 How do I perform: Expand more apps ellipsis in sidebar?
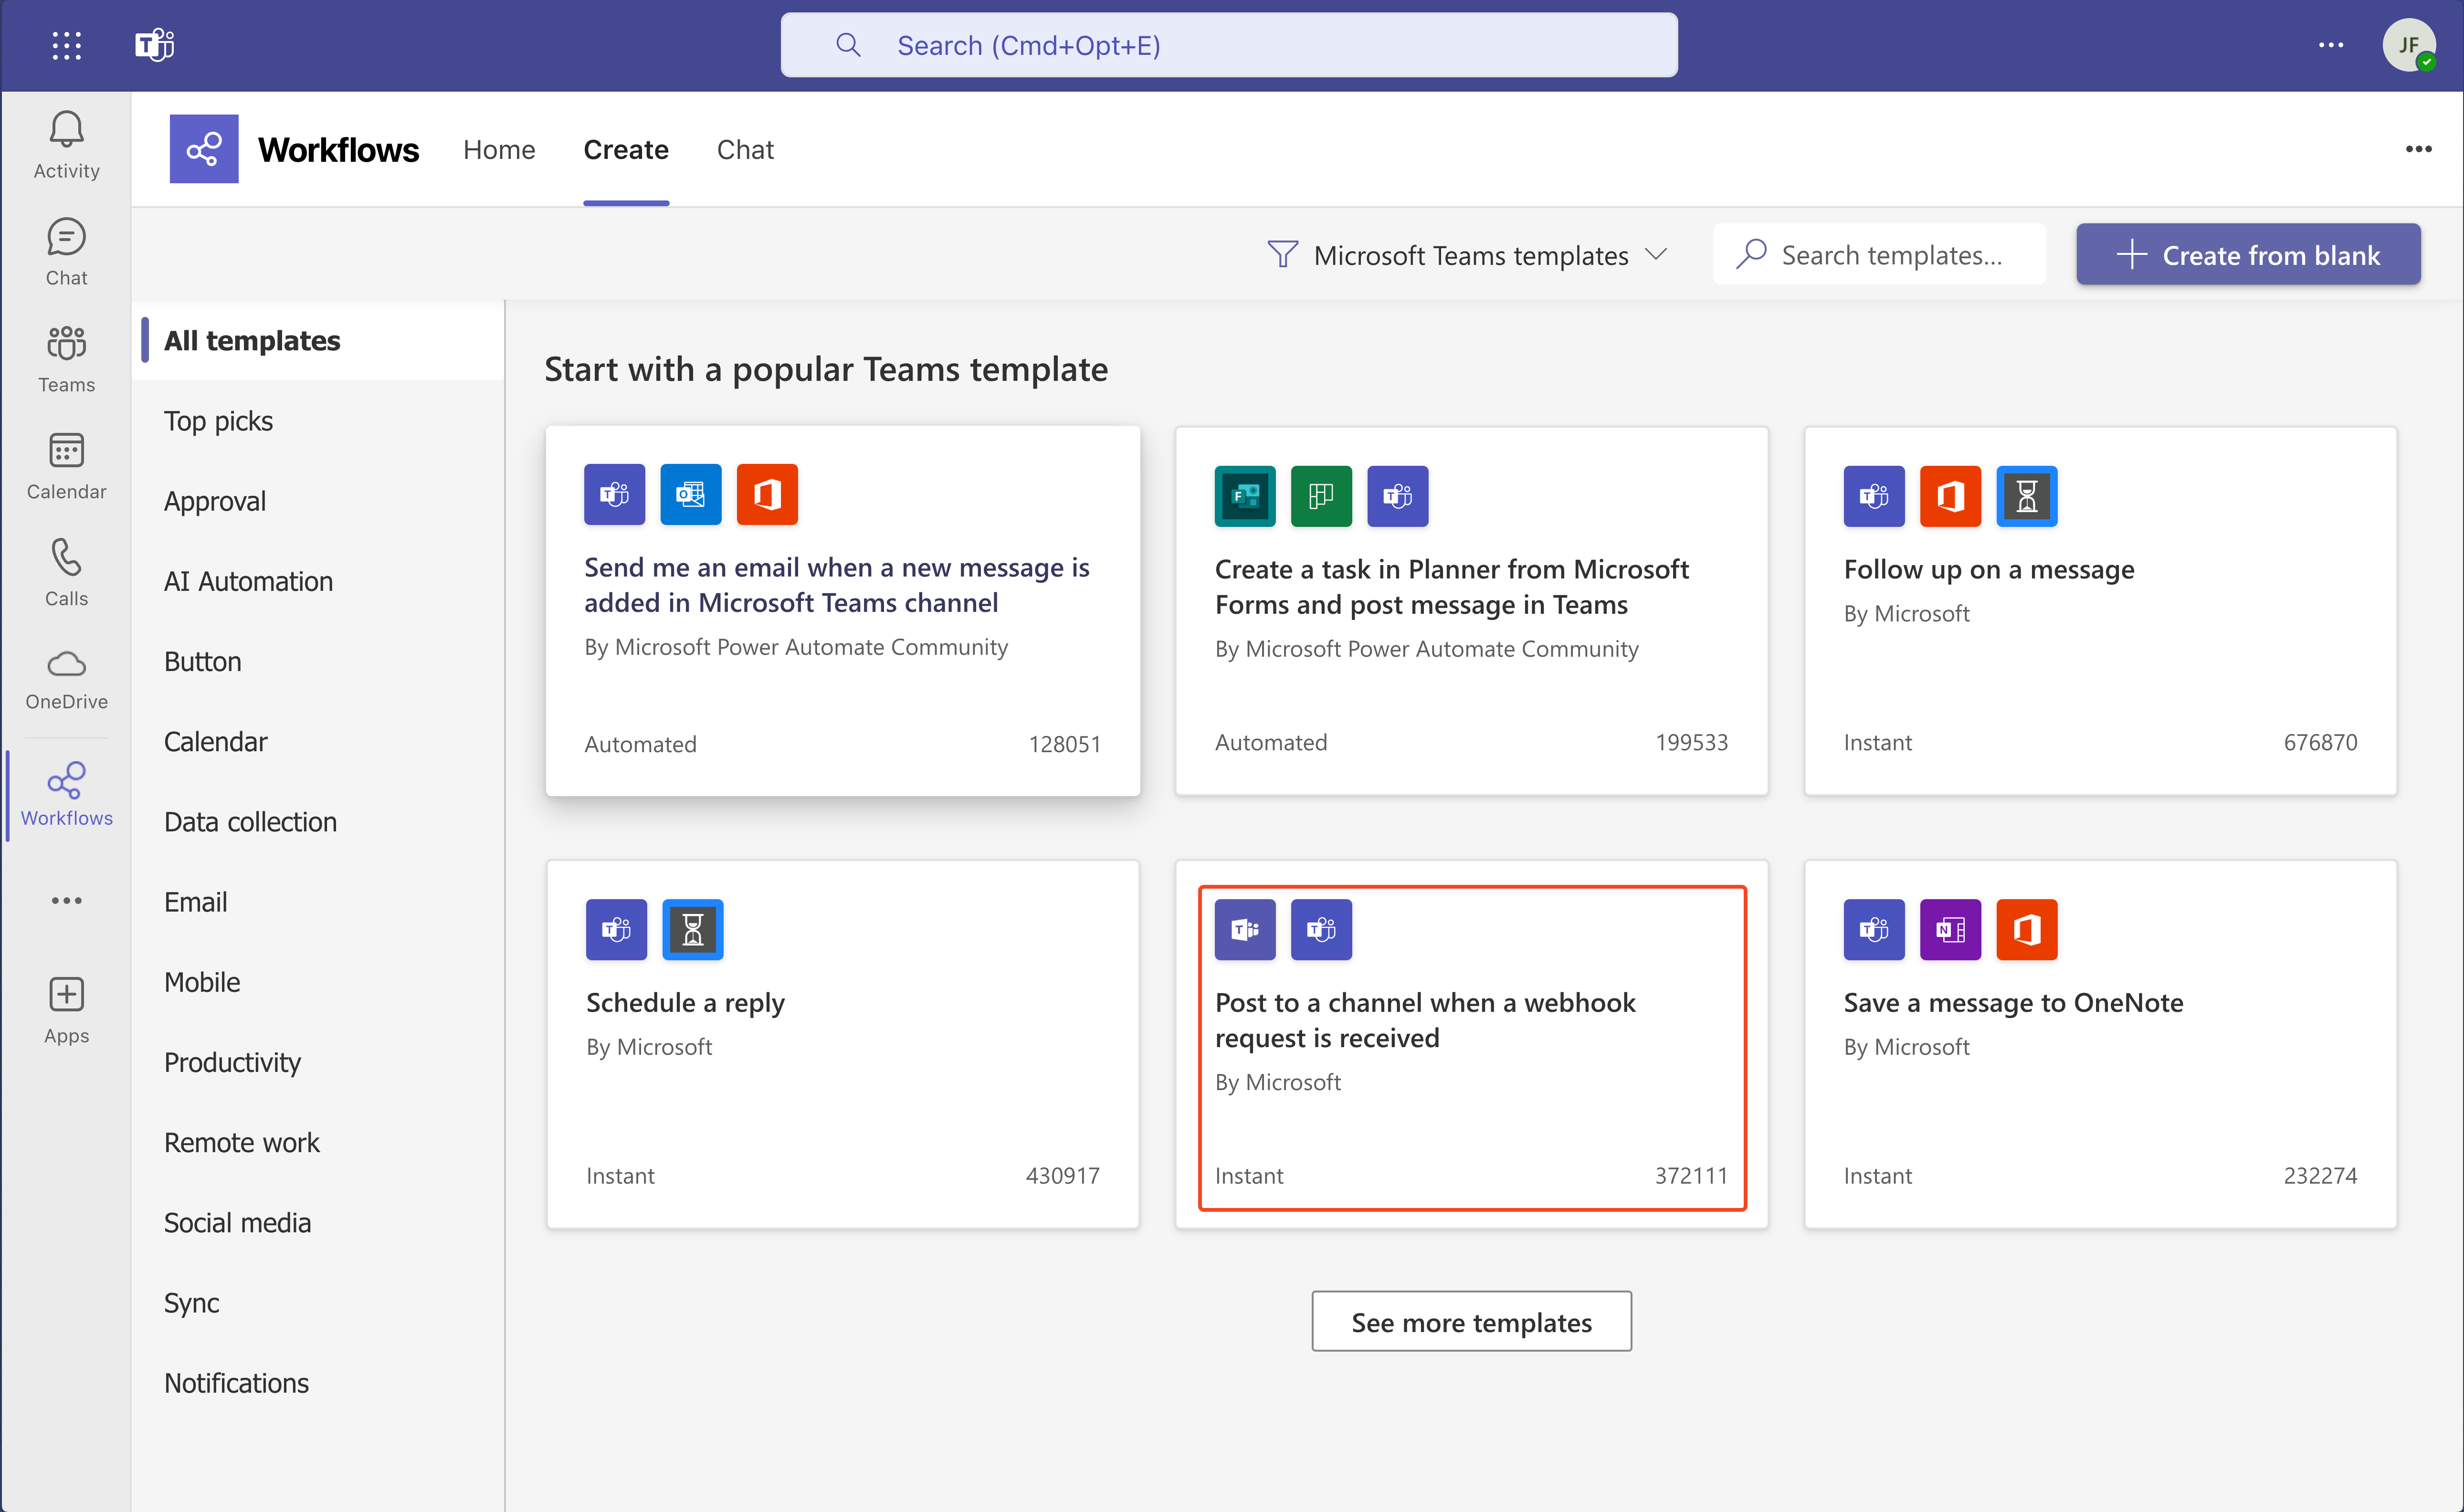click(x=66, y=900)
